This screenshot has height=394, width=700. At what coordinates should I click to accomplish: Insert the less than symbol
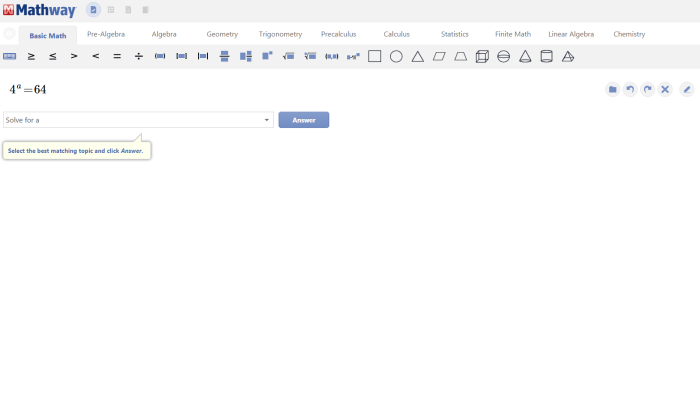96,56
